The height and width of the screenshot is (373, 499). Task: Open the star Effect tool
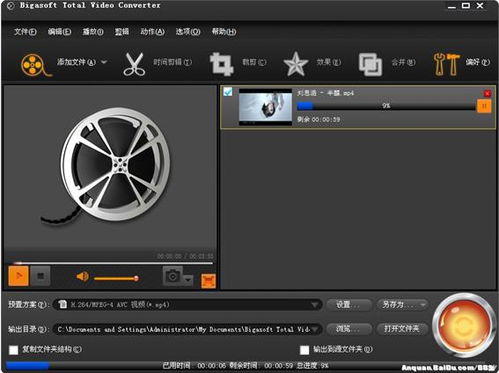coord(295,64)
